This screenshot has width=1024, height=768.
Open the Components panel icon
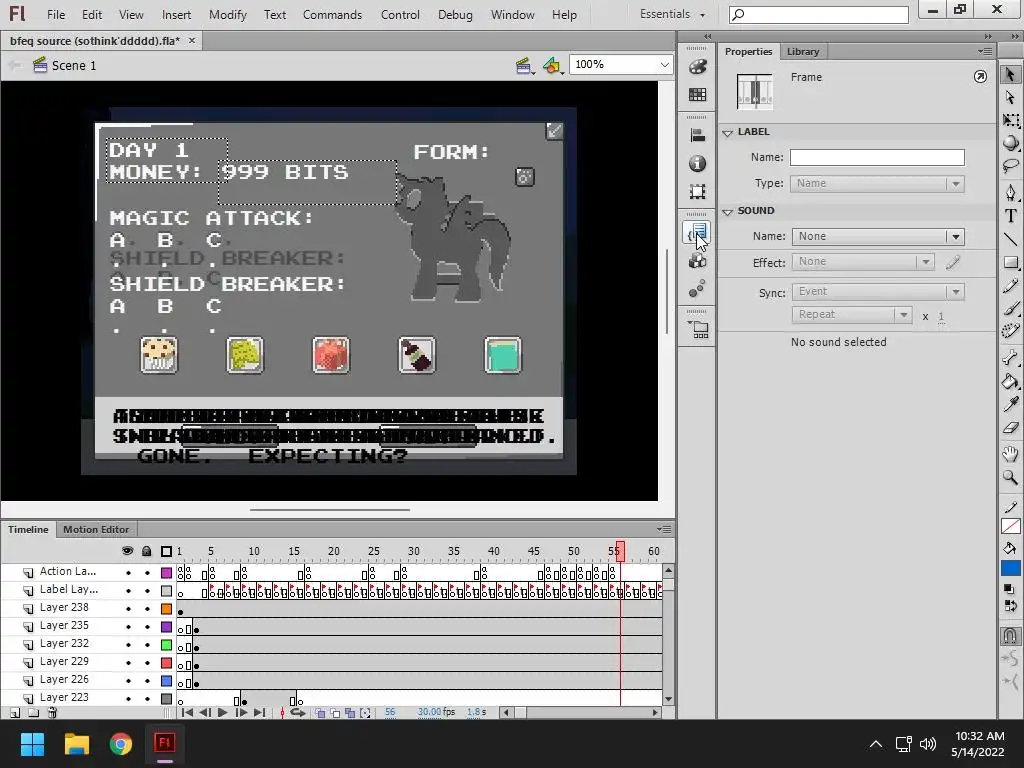[697, 261]
